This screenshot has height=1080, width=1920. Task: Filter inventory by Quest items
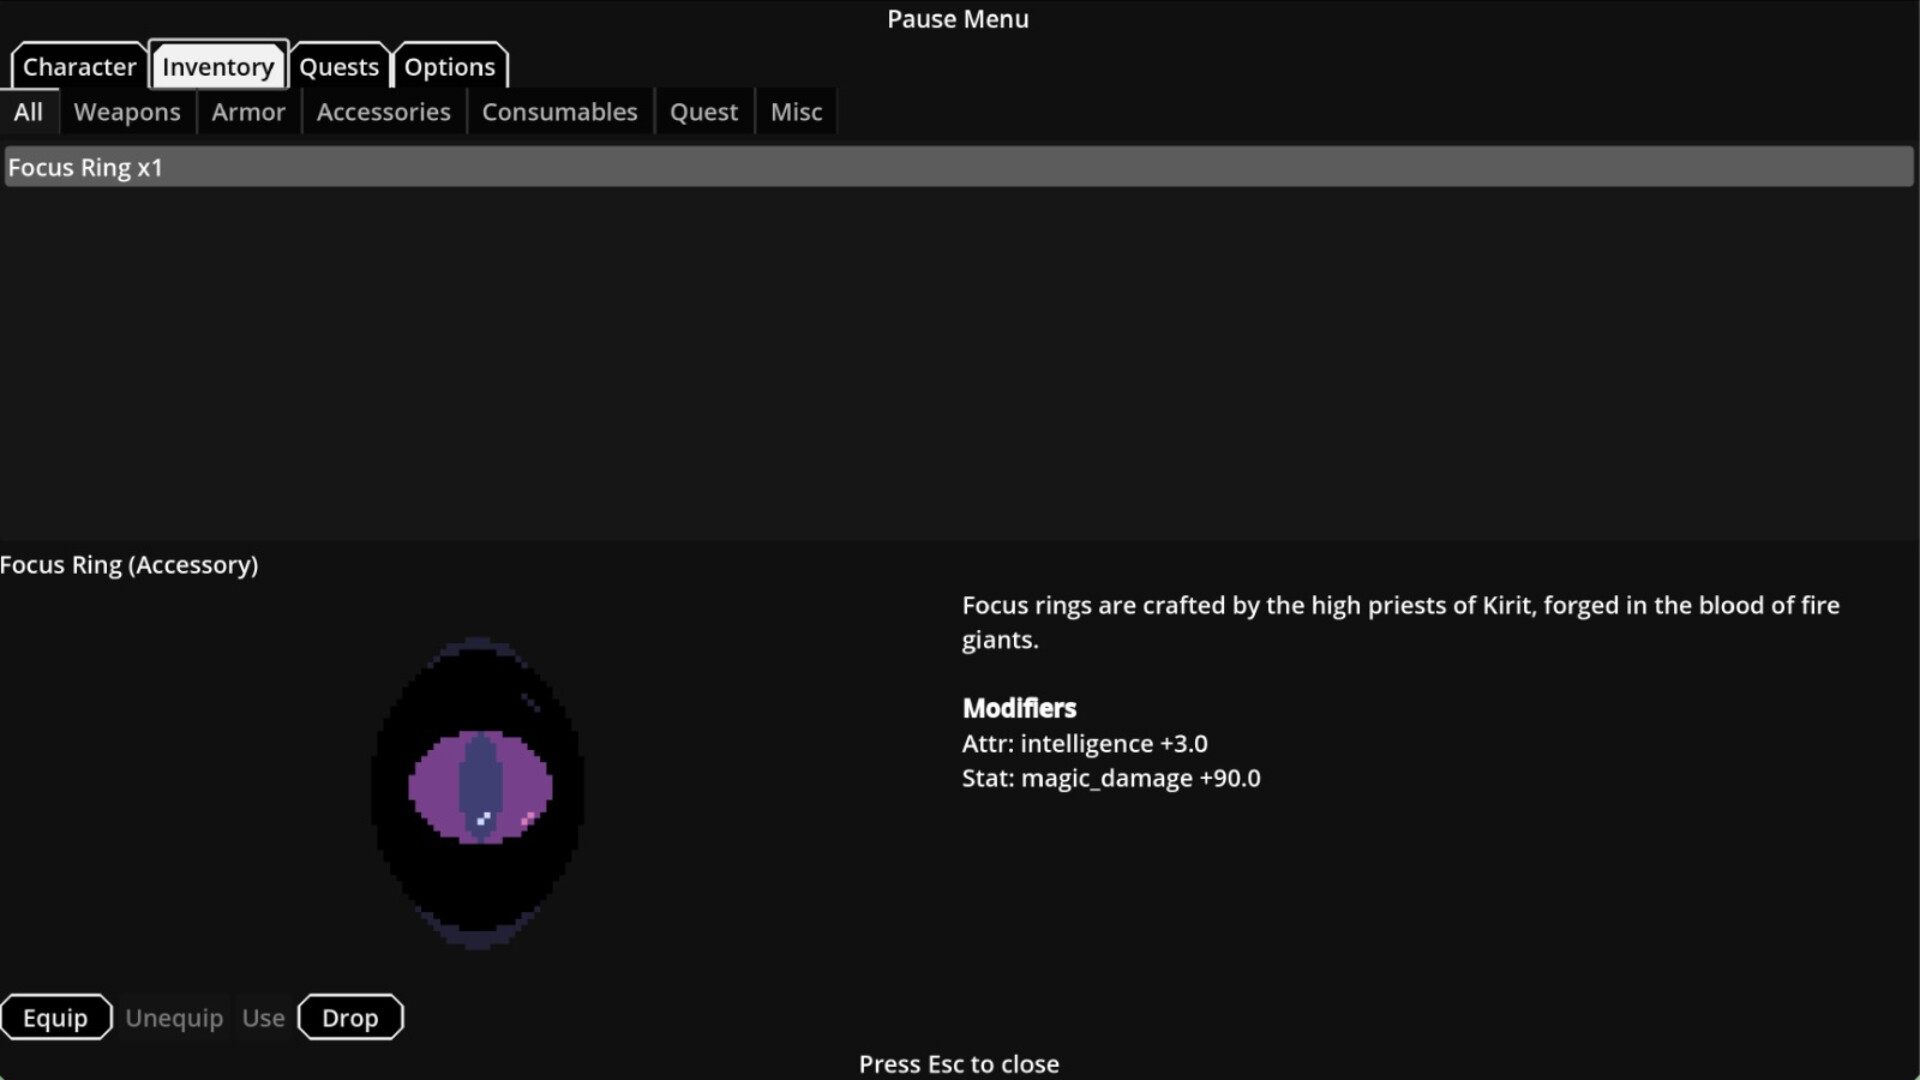(703, 112)
